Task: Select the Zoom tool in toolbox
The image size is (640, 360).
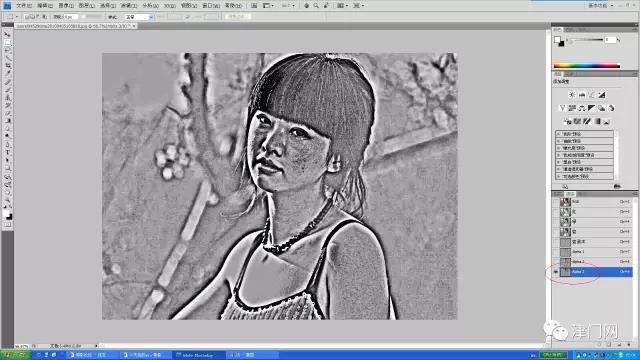Action: pyautogui.click(x=7, y=200)
